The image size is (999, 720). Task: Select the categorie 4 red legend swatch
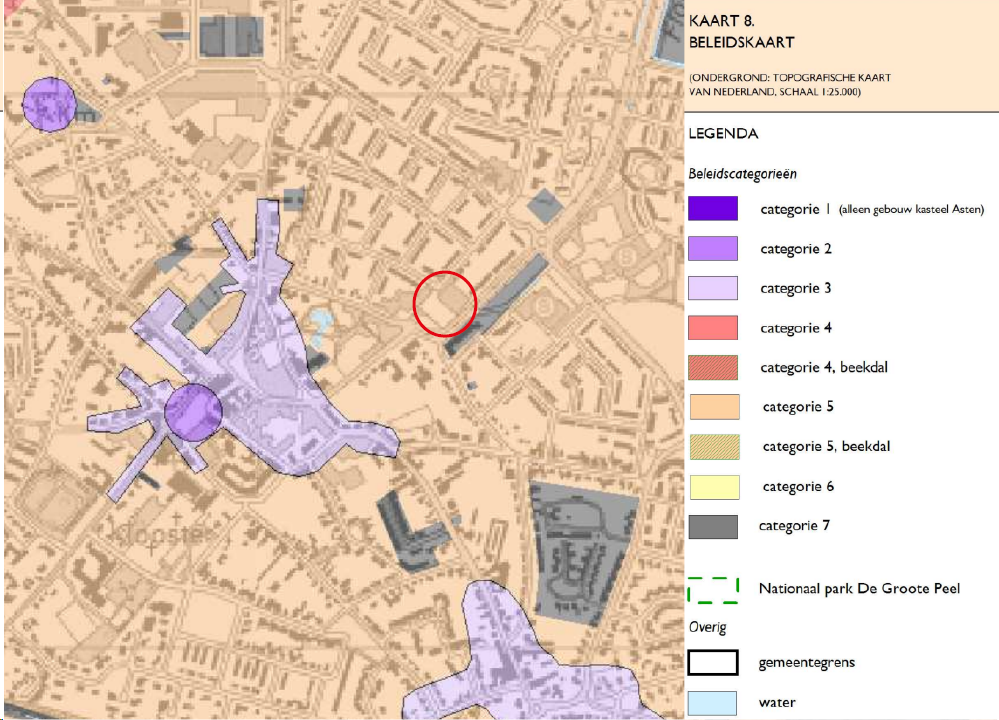(x=712, y=327)
